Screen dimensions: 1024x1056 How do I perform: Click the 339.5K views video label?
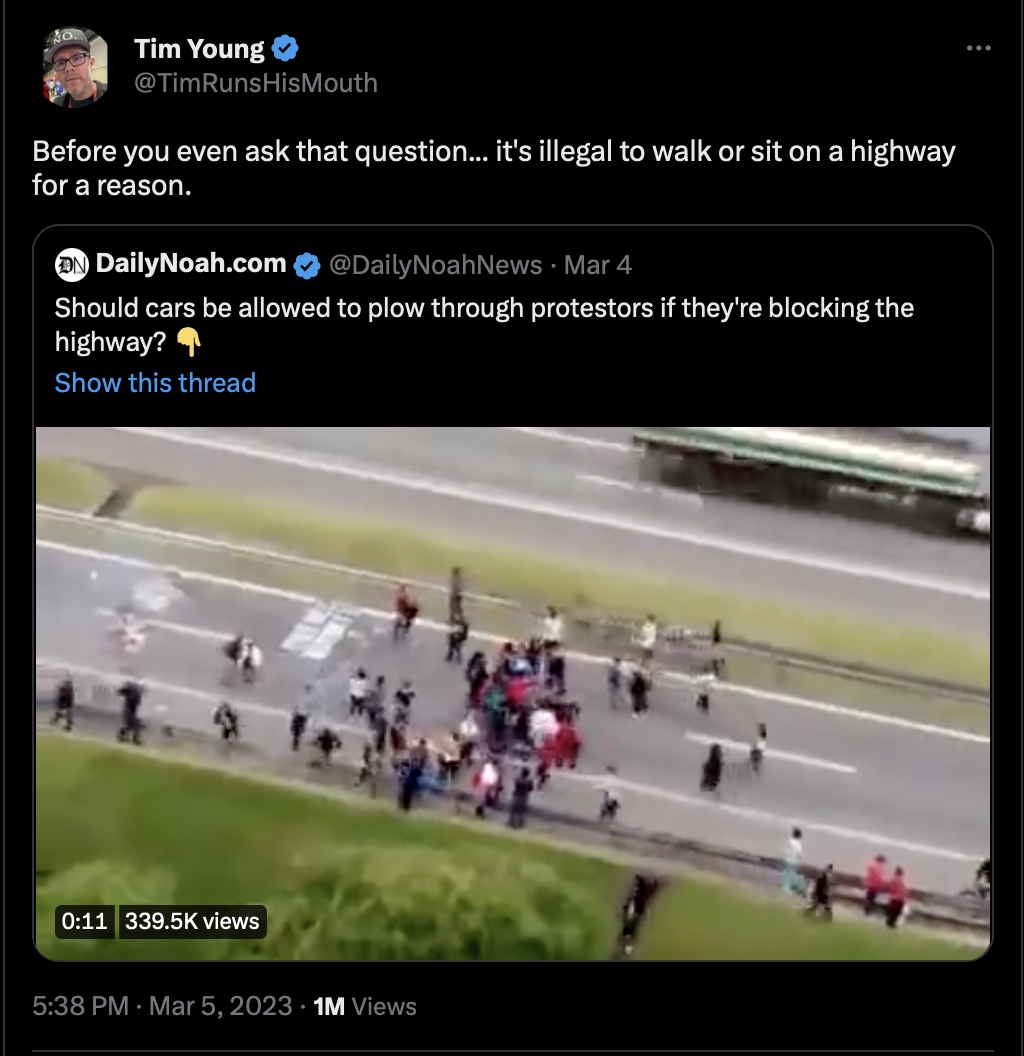(x=192, y=921)
